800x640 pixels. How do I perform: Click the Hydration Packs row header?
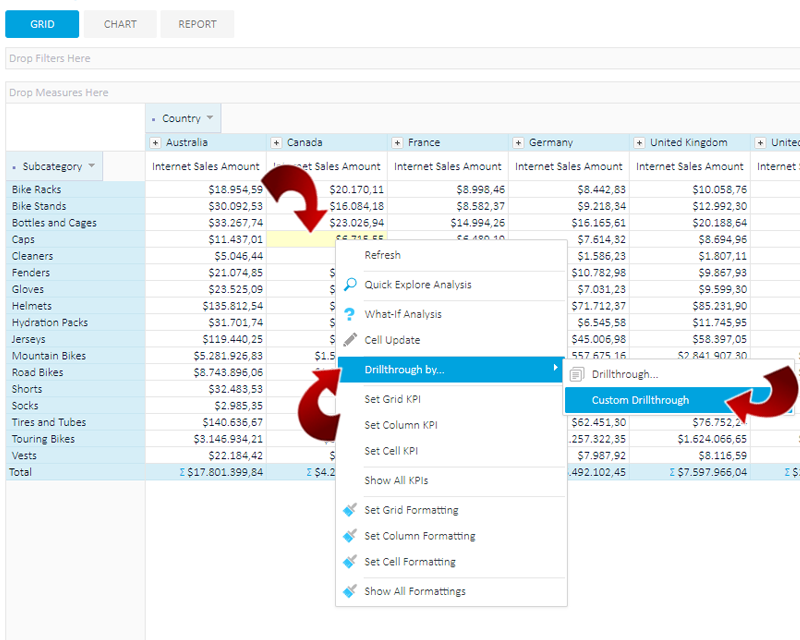76,323
